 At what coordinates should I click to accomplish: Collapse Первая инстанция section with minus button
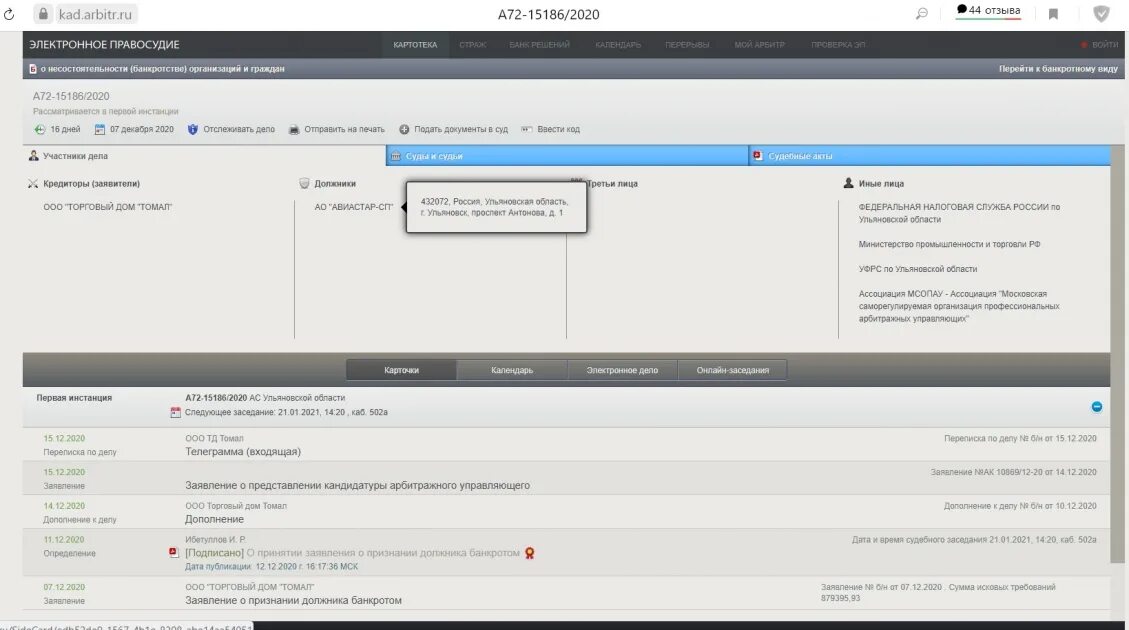(x=1097, y=407)
